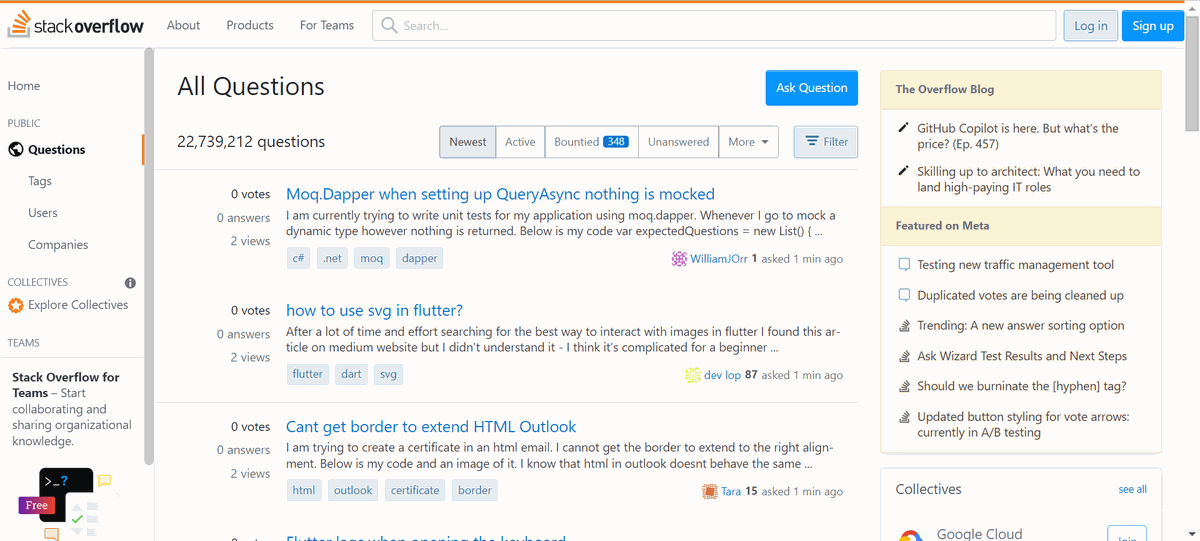Click the speech bubble icon beside Testing new traffic

tap(904, 265)
